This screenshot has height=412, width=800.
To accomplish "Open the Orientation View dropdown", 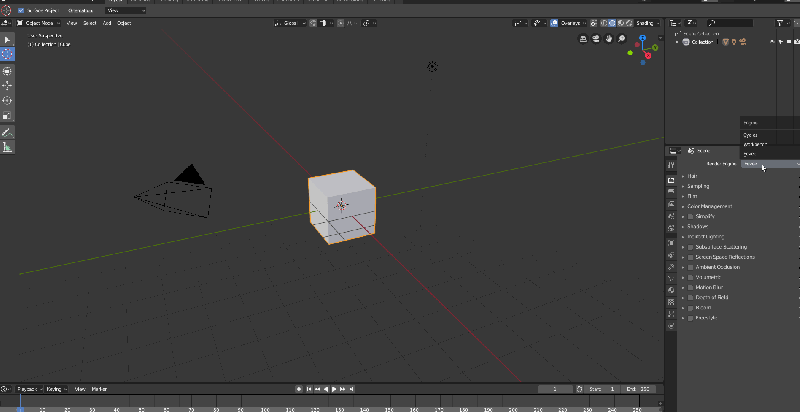I will (126, 11).
